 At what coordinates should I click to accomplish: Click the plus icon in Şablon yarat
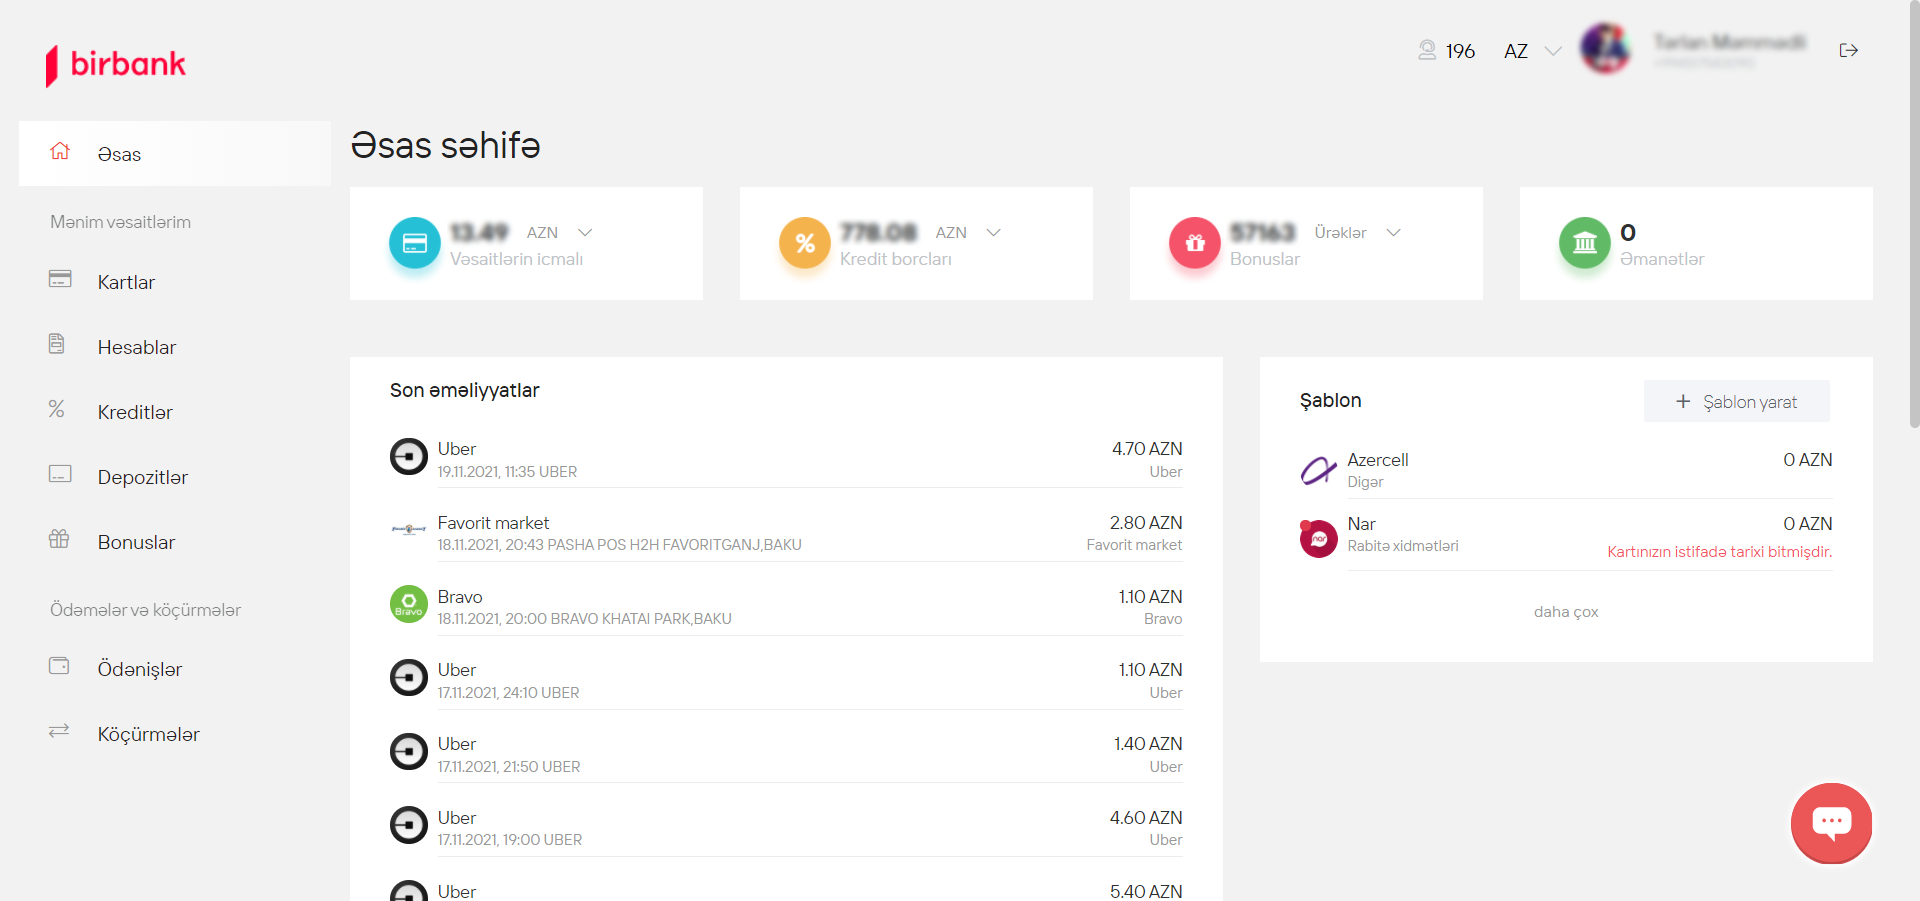1683,401
